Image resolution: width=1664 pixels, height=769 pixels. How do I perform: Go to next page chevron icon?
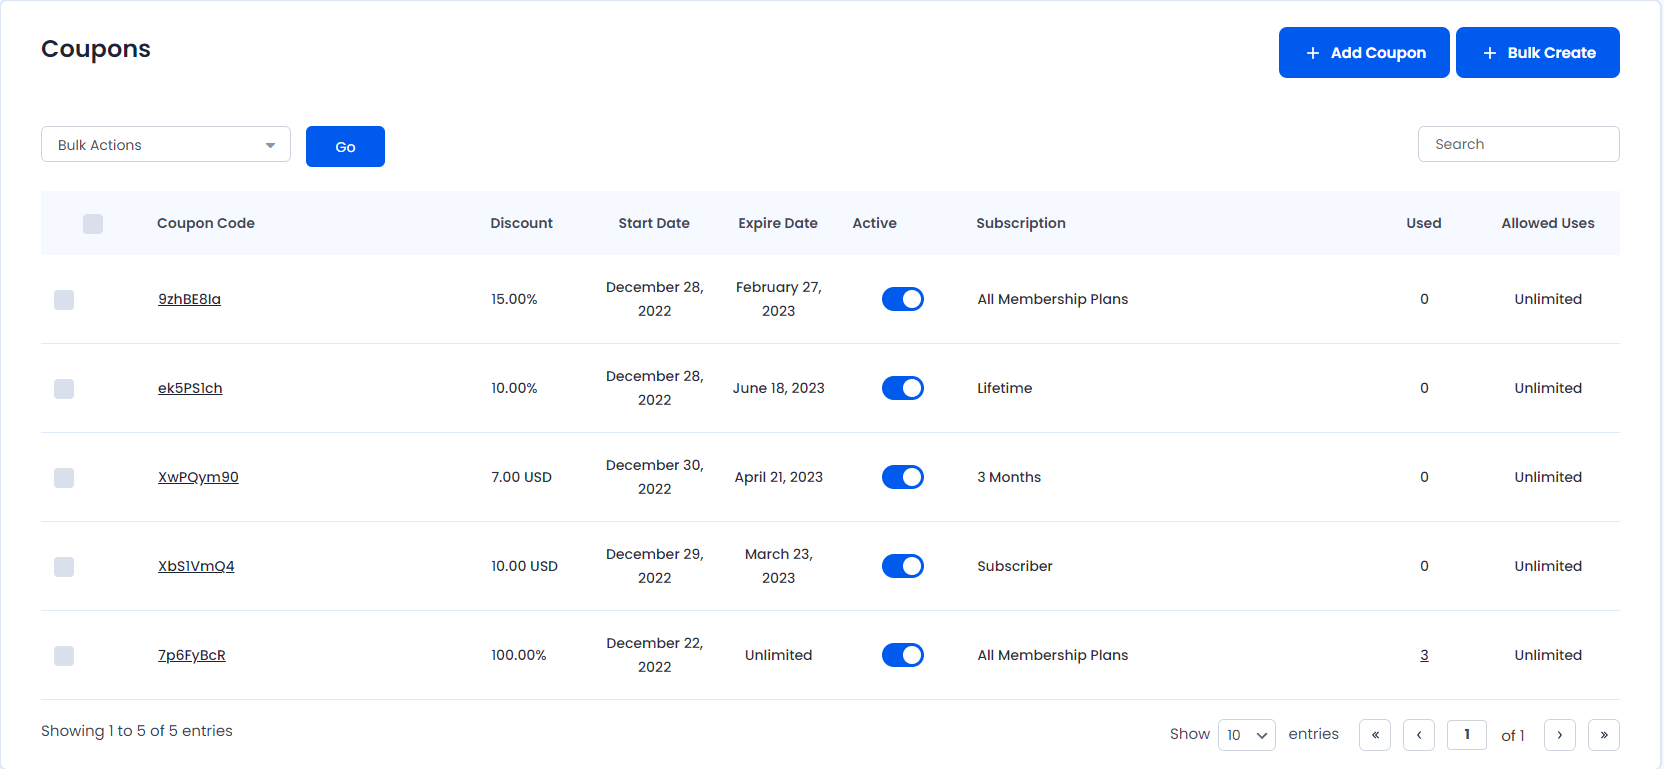click(1560, 735)
